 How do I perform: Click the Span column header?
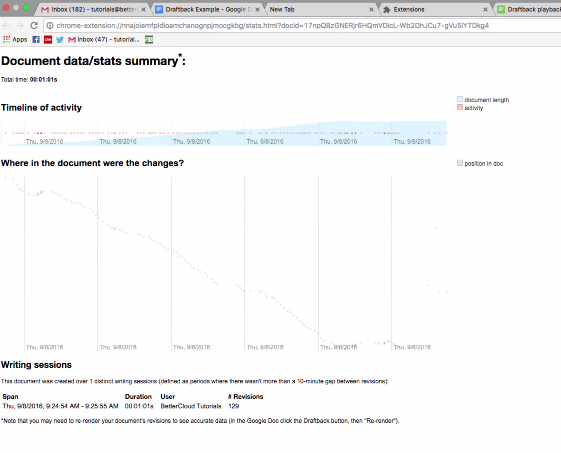point(10,396)
